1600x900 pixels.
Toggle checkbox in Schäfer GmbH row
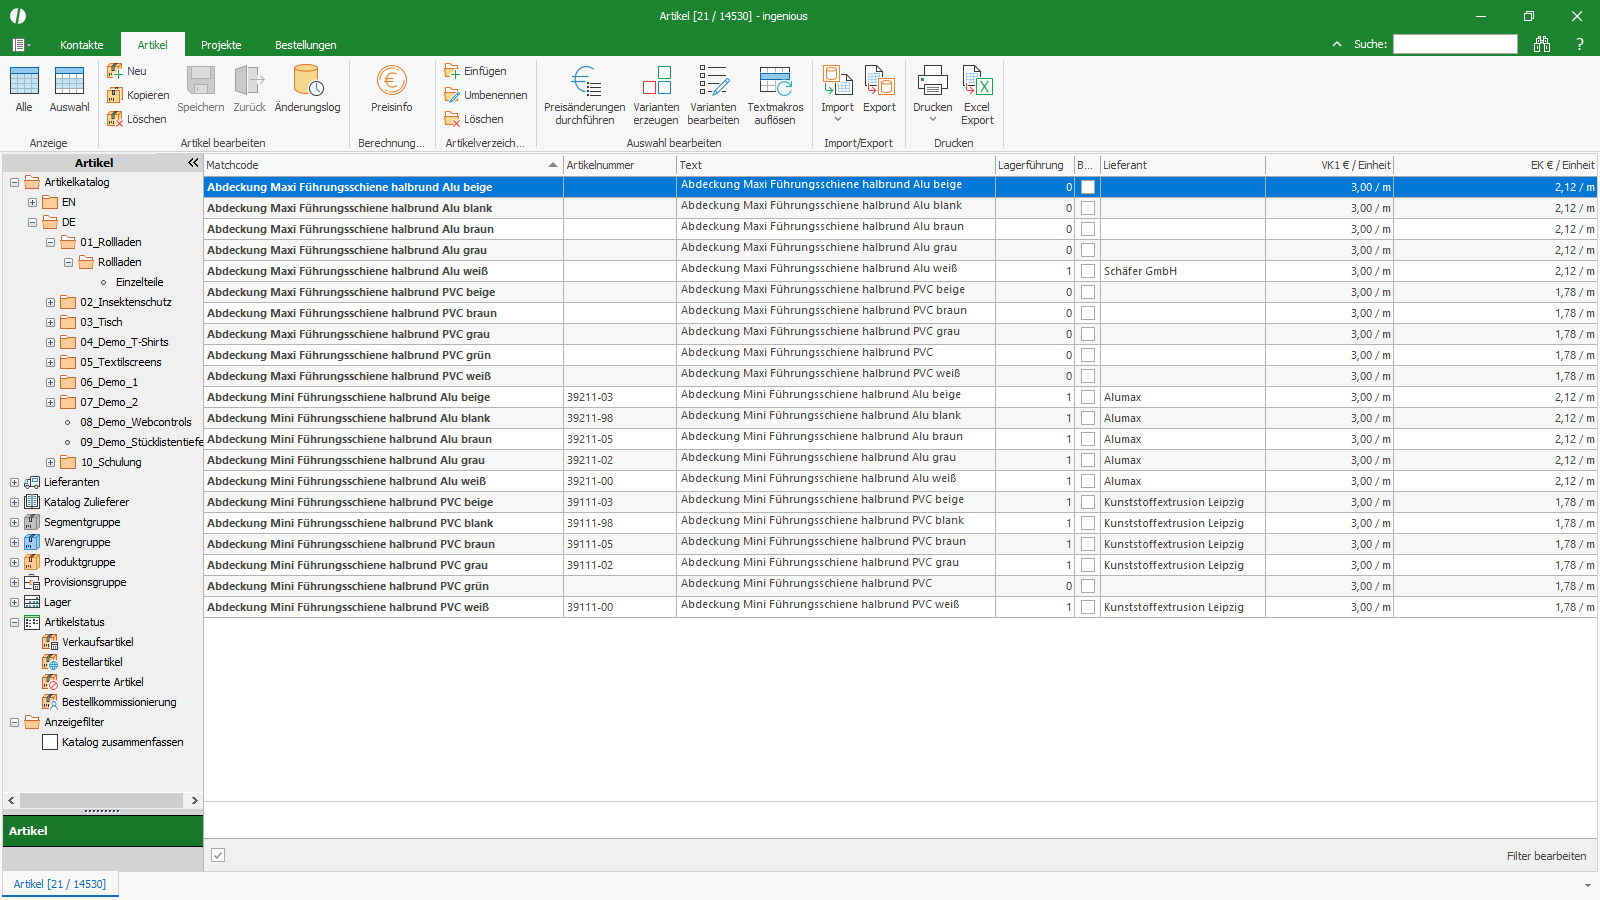[x=1088, y=271]
